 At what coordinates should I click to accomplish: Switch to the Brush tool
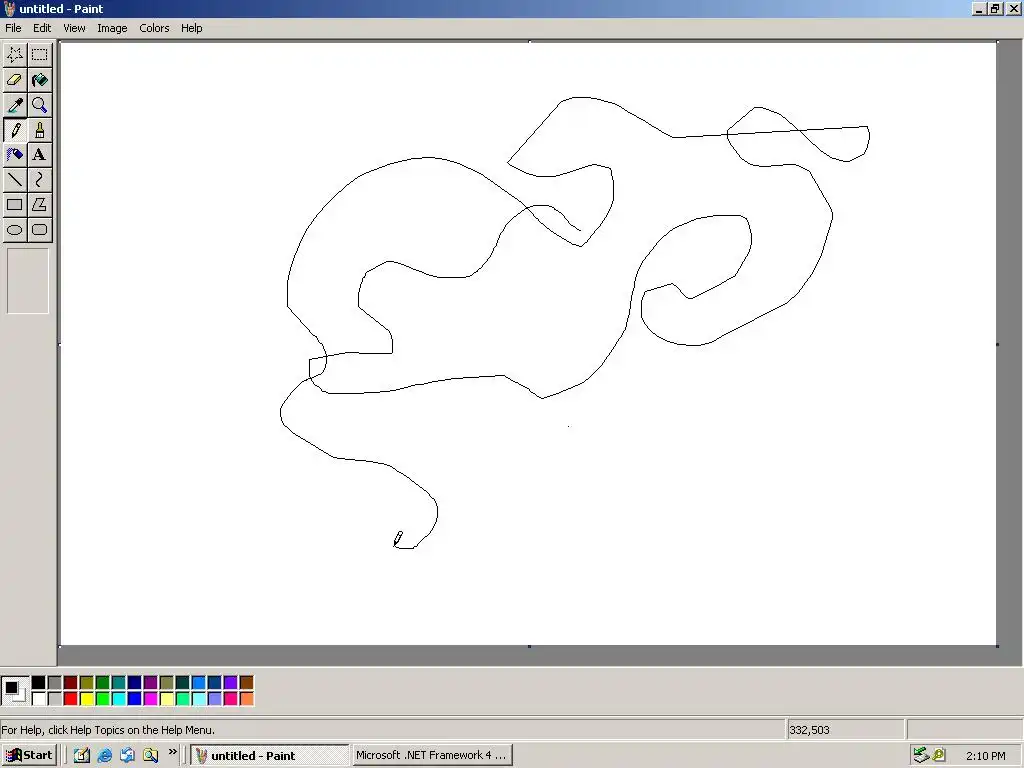pyautogui.click(x=40, y=130)
